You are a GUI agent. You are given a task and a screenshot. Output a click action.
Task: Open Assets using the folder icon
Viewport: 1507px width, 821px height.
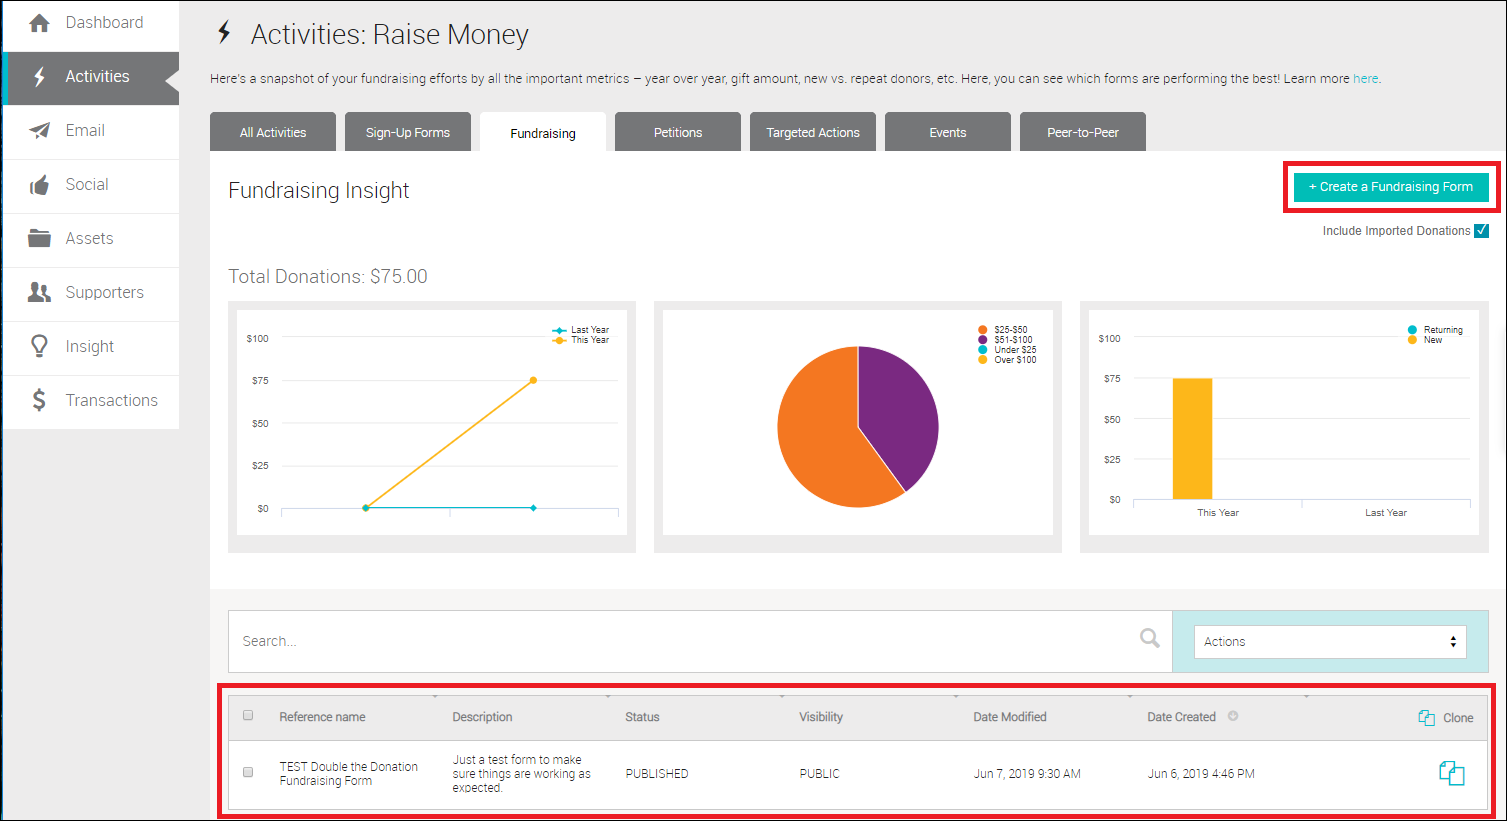[39, 238]
